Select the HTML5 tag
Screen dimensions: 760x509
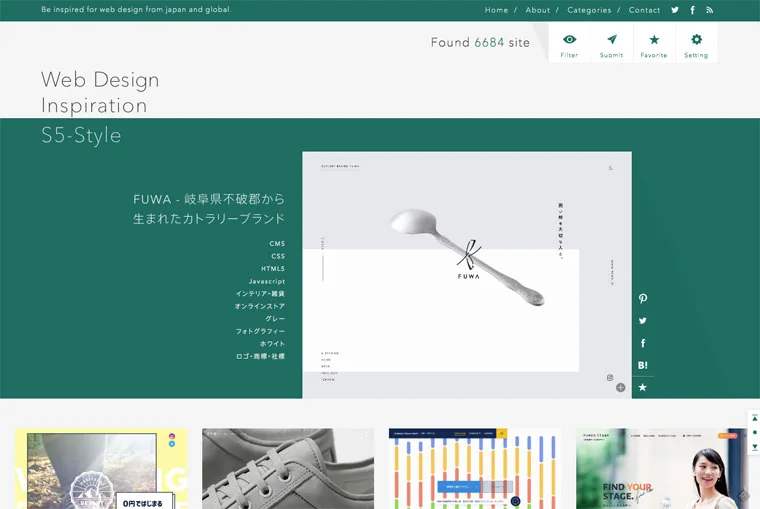(273, 269)
